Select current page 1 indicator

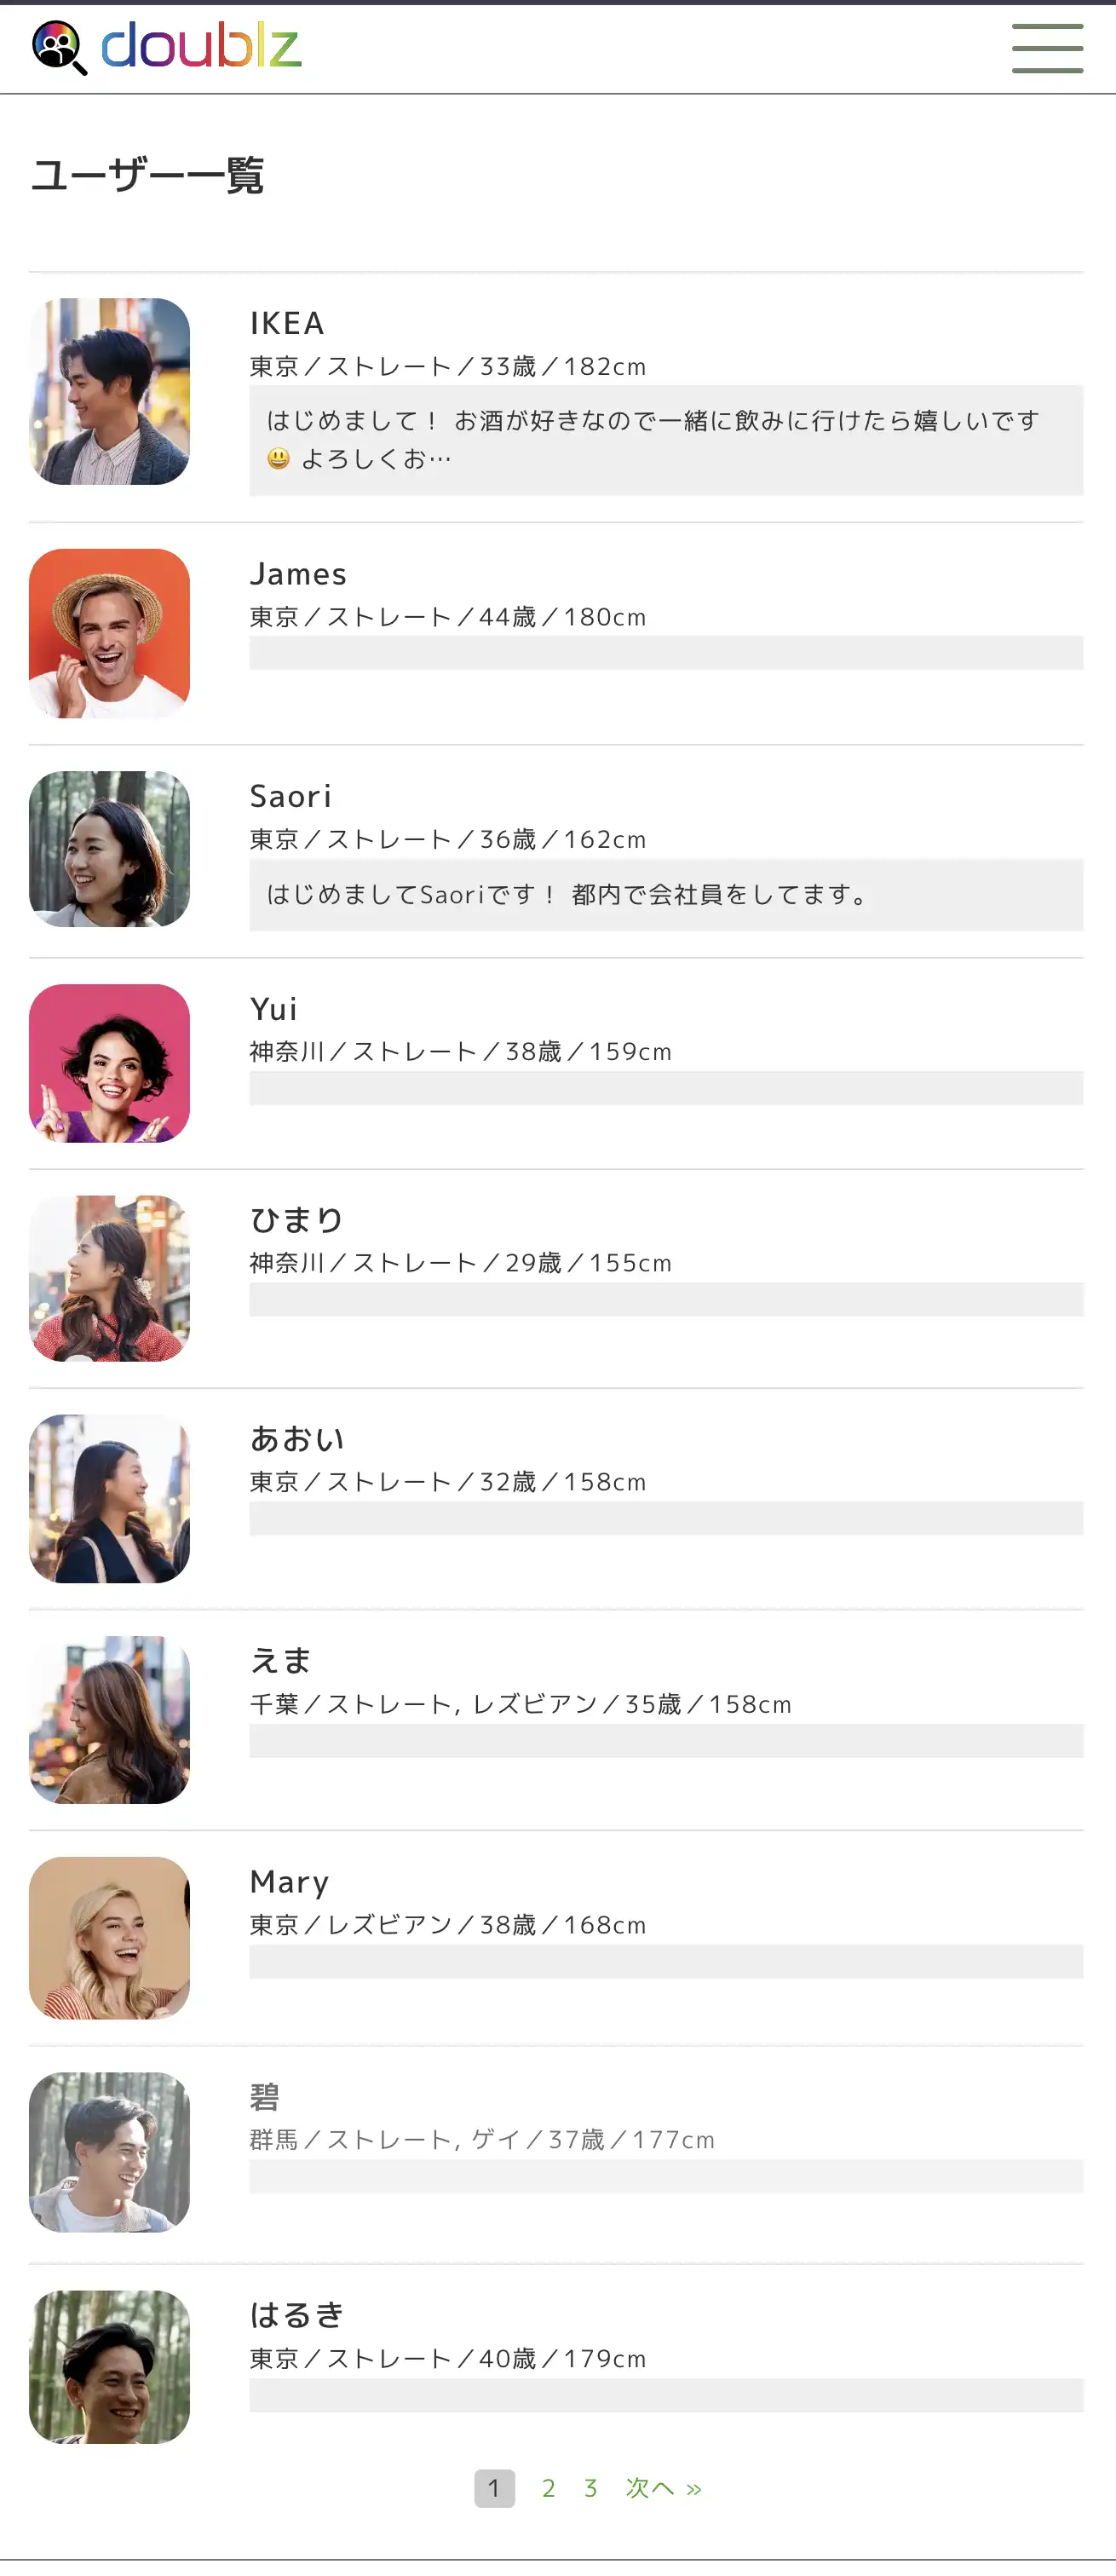[494, 2488]
